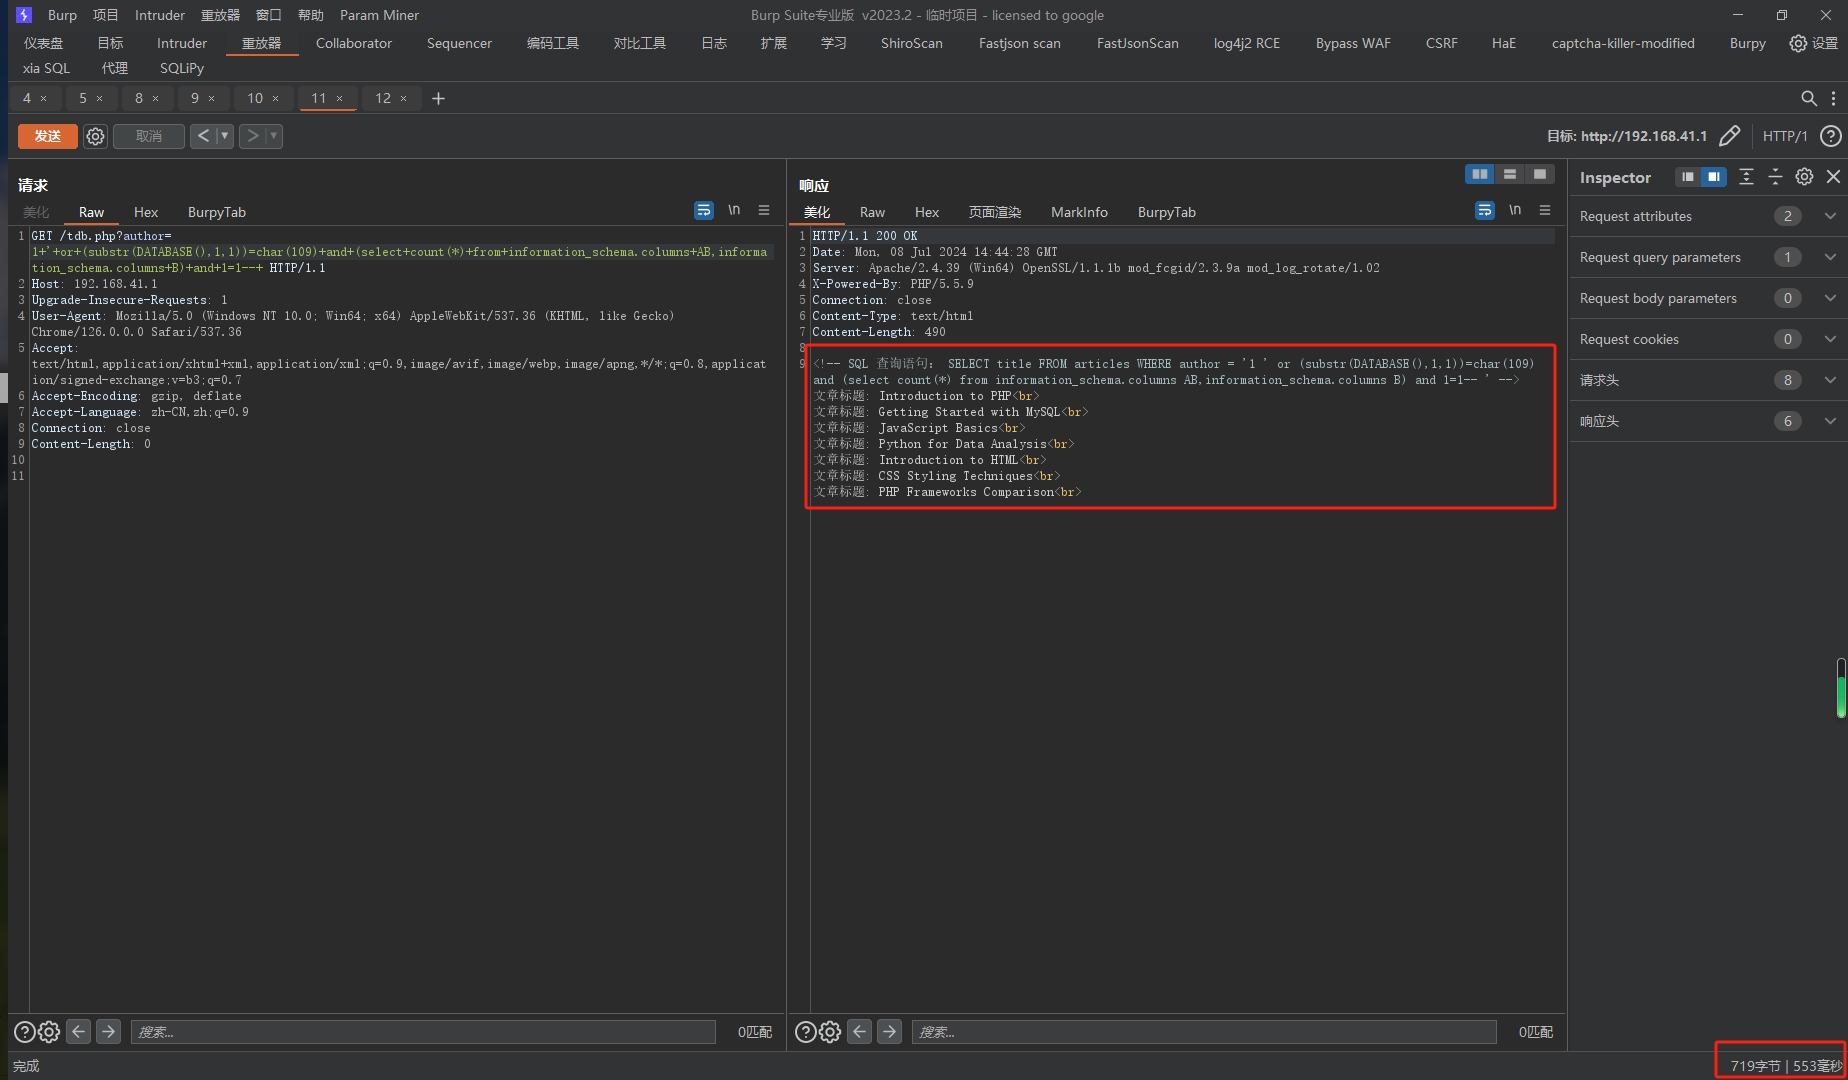Click the orange 发送 send button
The image size is (1848, 1080).
48,136
